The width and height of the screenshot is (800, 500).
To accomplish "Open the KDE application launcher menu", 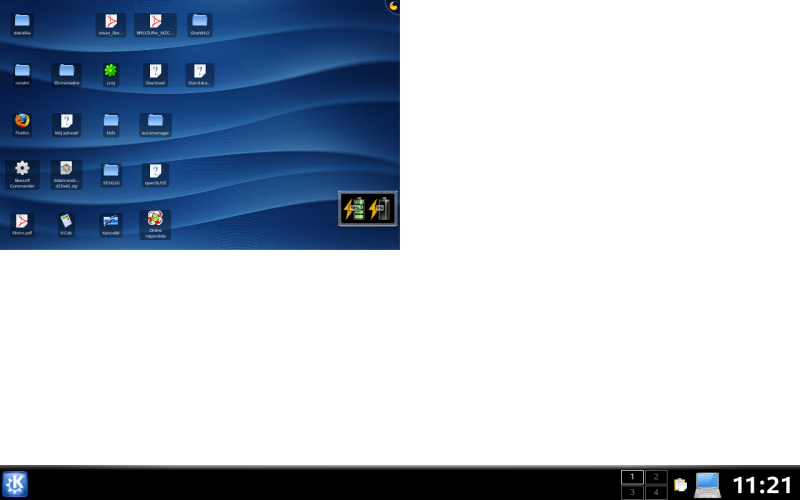I will pyautogui.click(x=15, y=484).
